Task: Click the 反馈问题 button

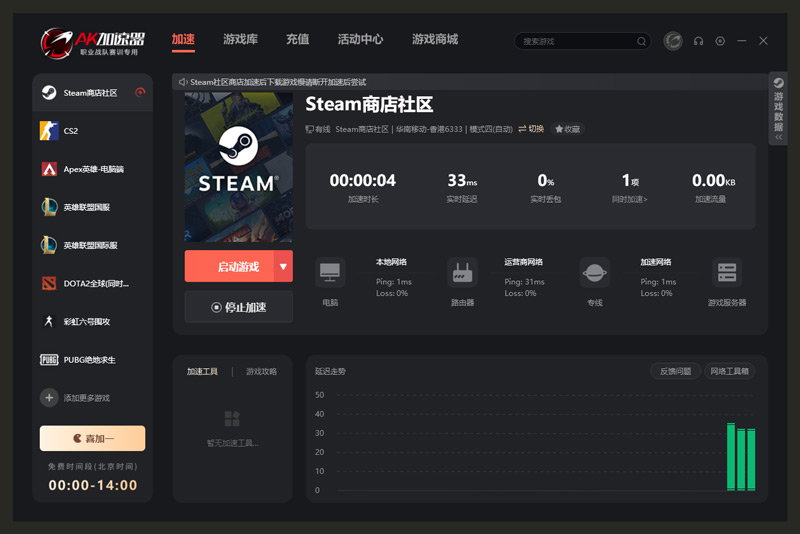Action: tap(676, 371)
